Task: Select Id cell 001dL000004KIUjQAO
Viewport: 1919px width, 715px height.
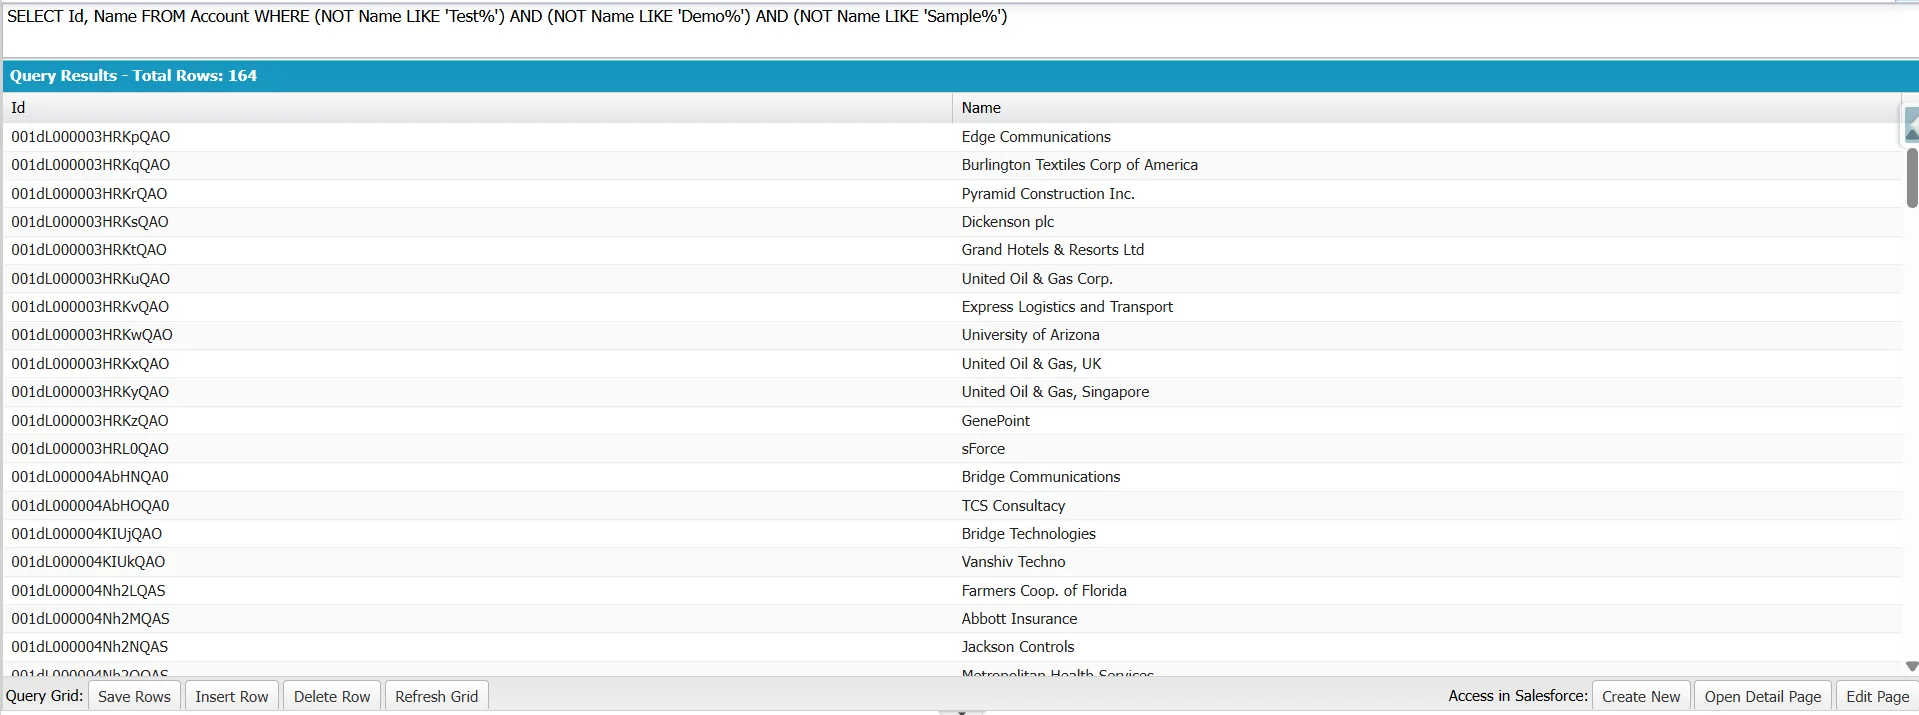Action: pos(477,534)
